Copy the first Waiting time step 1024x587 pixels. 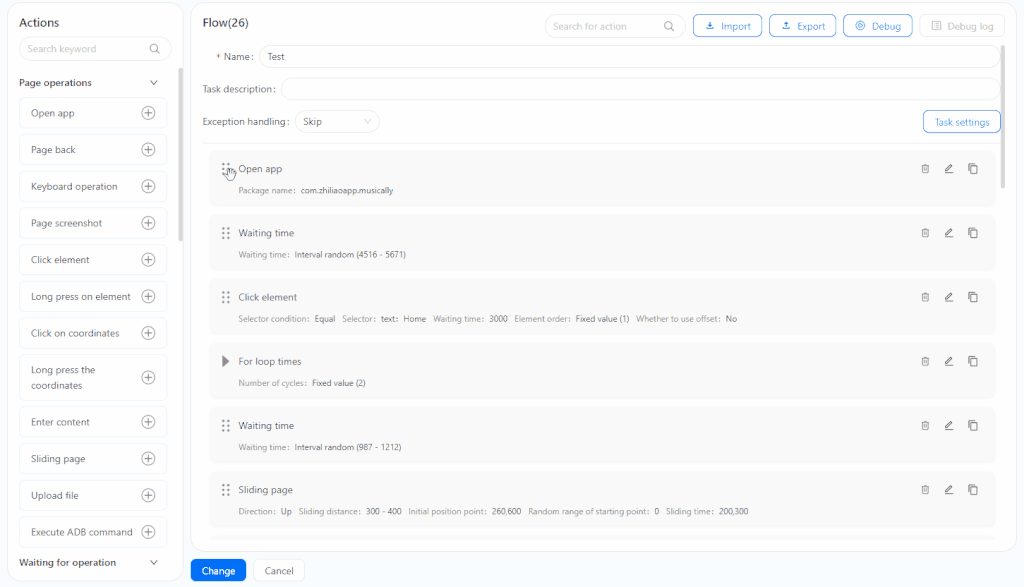tap(972, 233)
